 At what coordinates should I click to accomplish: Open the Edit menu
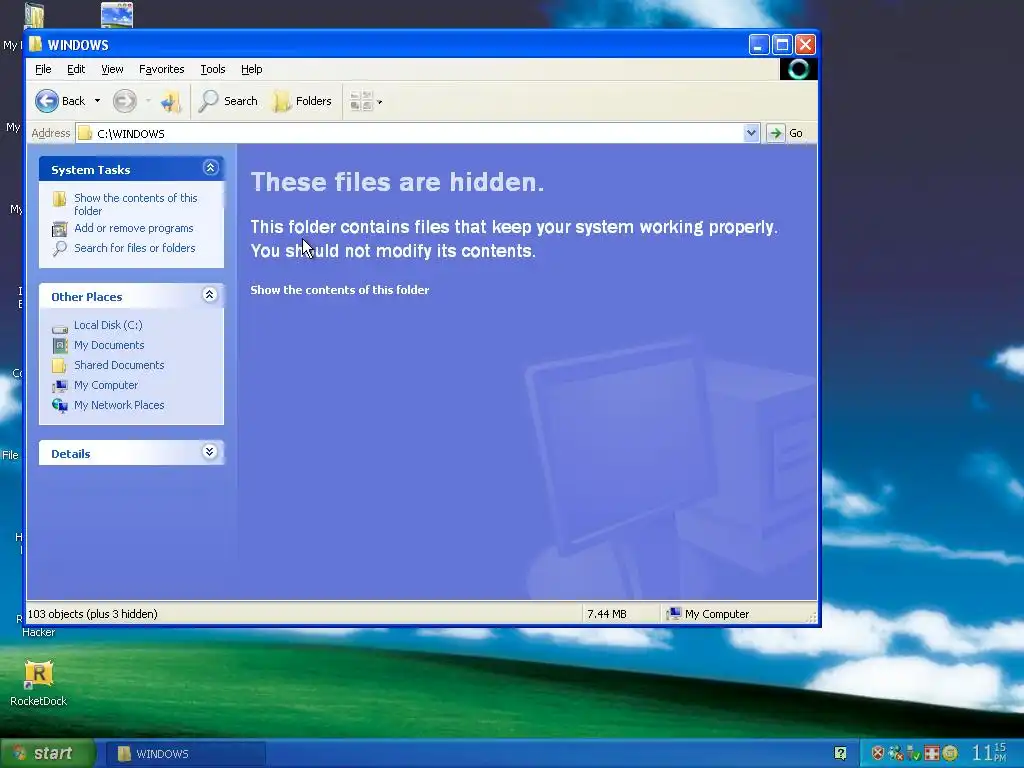pos(76,69)
